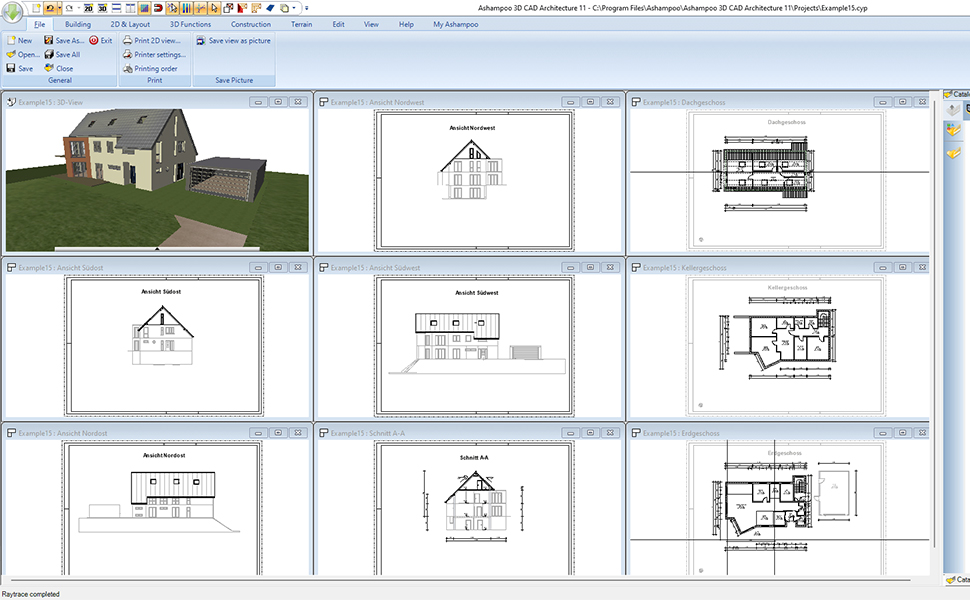Expand the redo dropdown arrow
970x600 pixels.
pos(76,8)
